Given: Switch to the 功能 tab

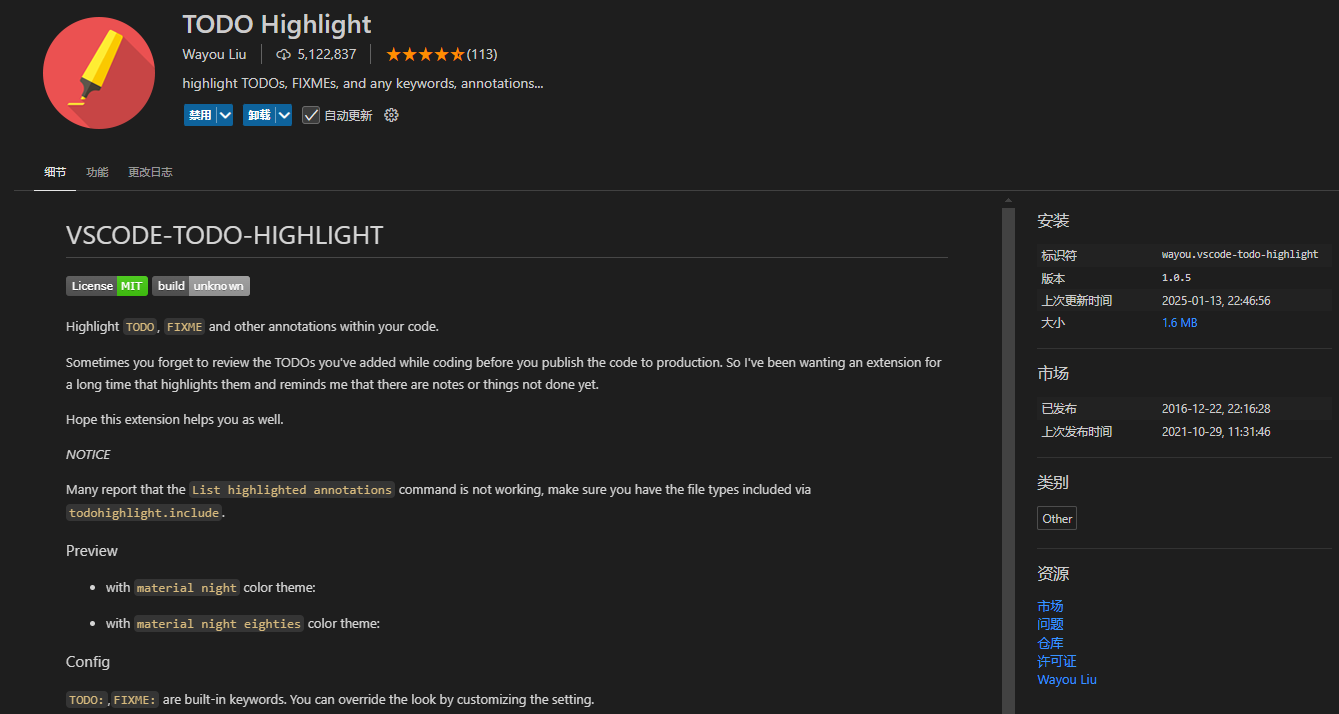Looking at the screenshot, I should pyautogui.click(x=97, y=172).
